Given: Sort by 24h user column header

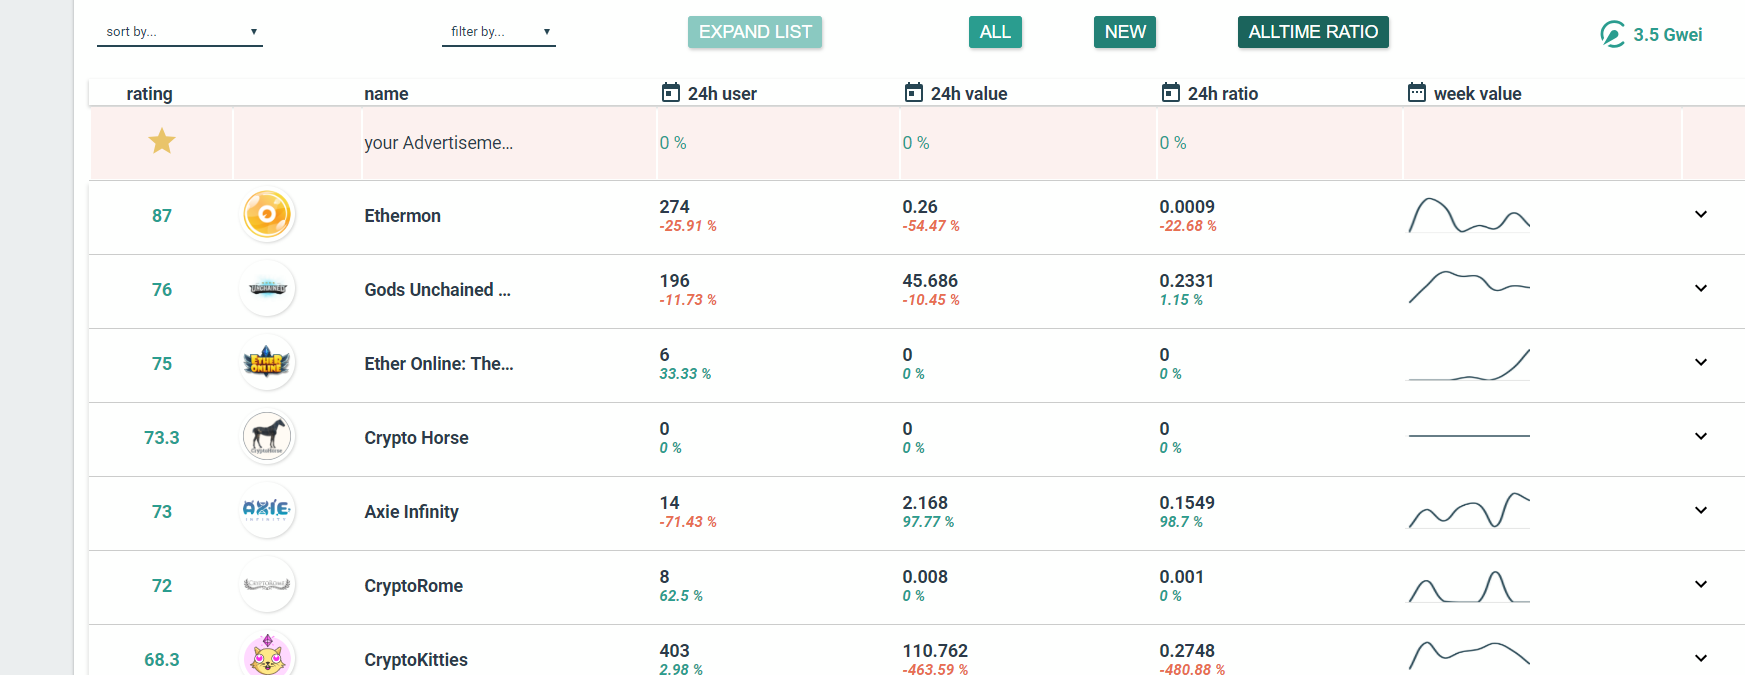Looking at the screenshot, I should click(722, 93).
